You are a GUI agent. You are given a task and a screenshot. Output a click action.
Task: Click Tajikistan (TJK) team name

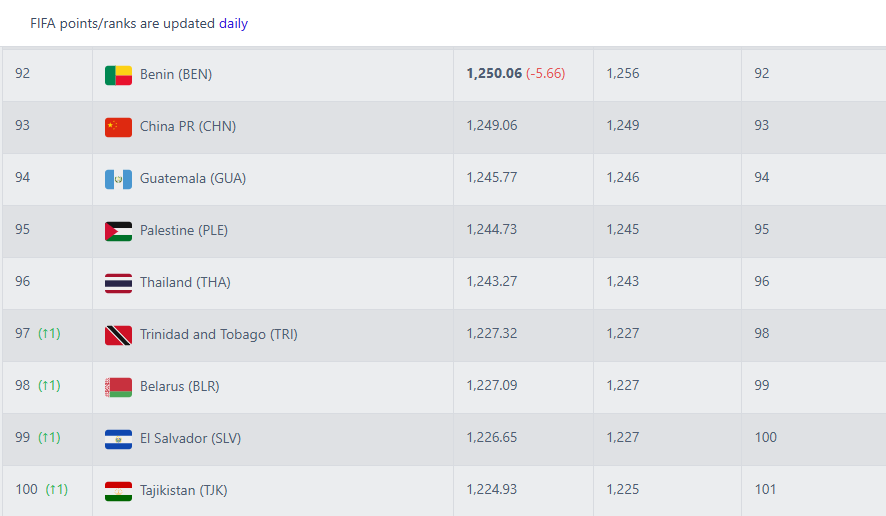point(184,490)
